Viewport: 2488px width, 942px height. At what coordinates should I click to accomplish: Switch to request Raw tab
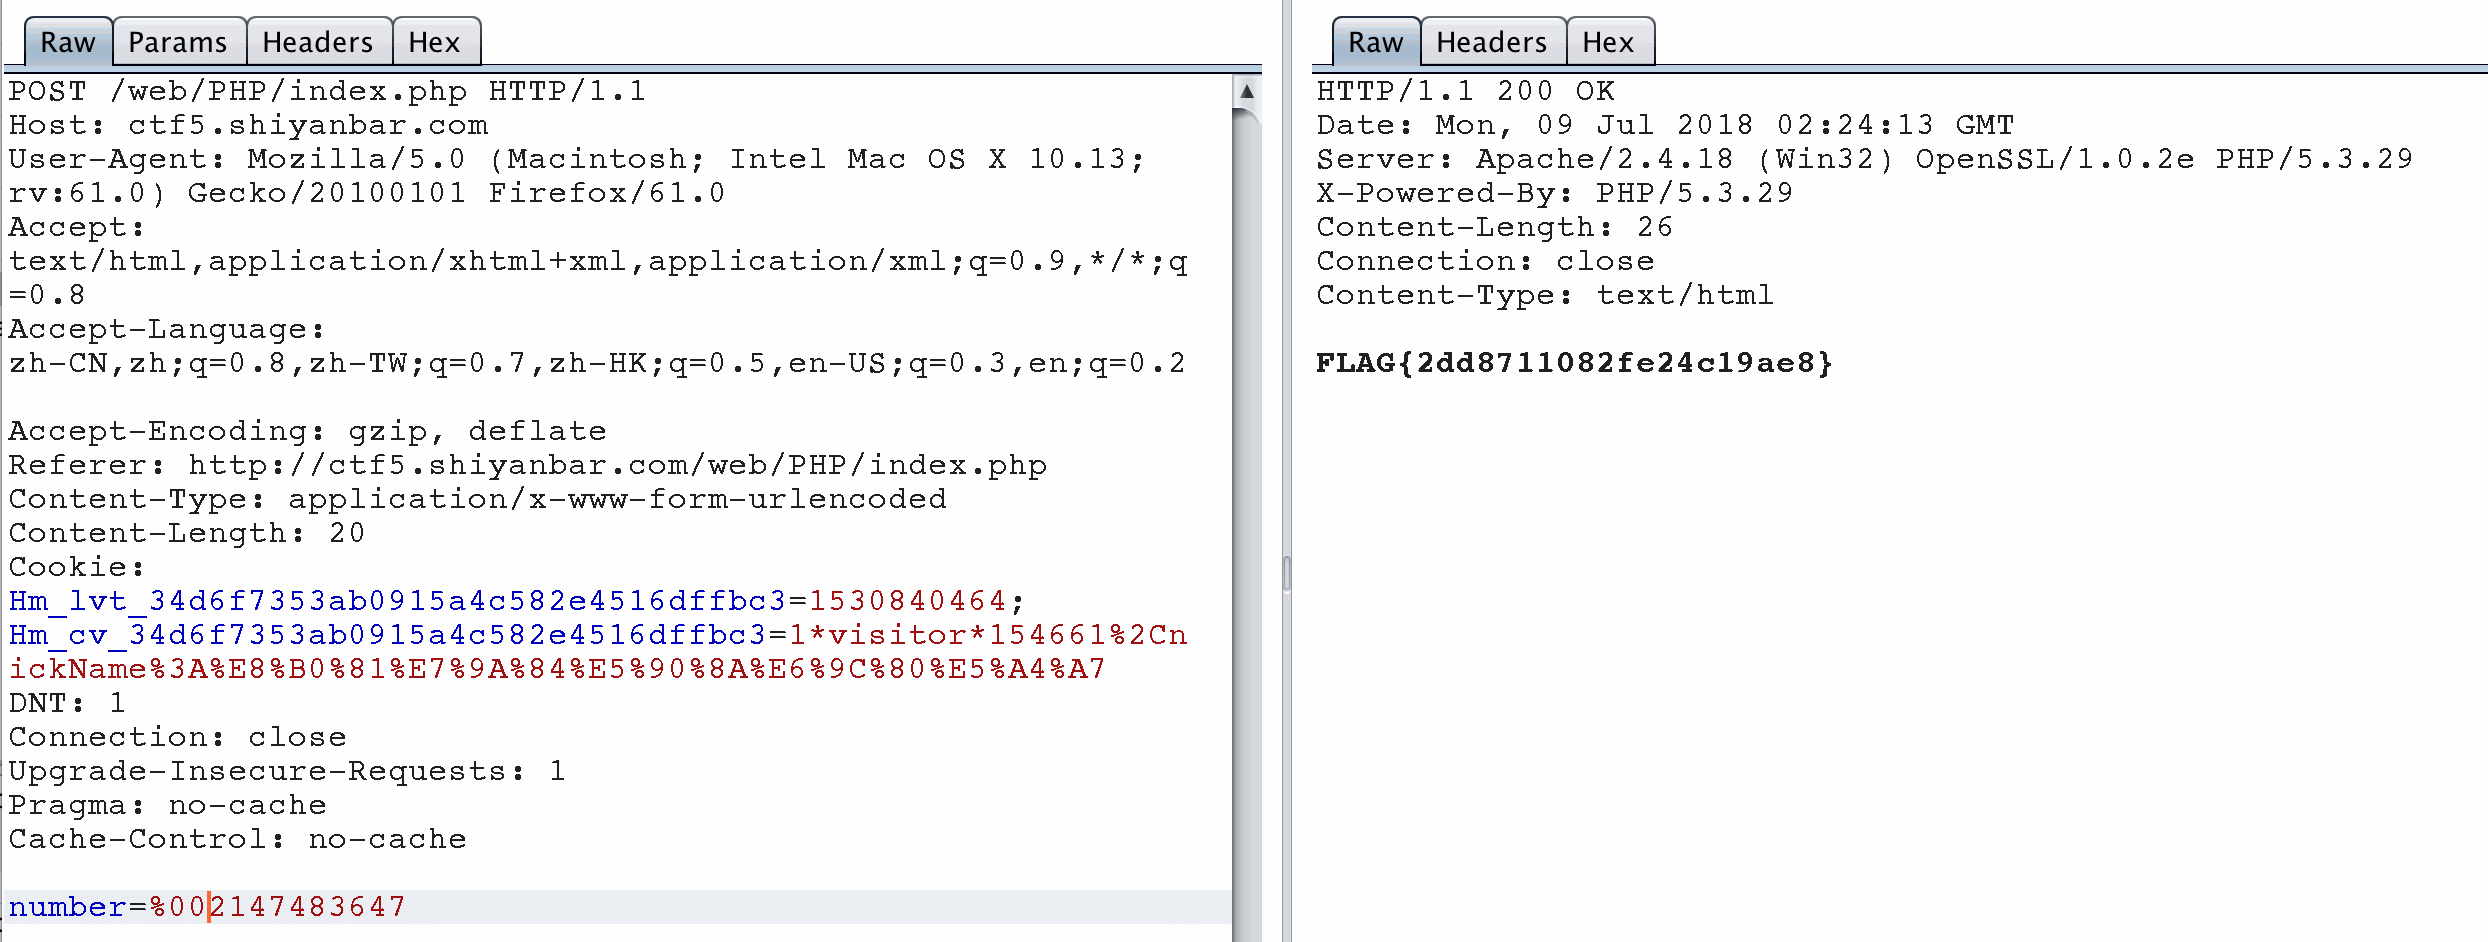click(x=68, y=42)
